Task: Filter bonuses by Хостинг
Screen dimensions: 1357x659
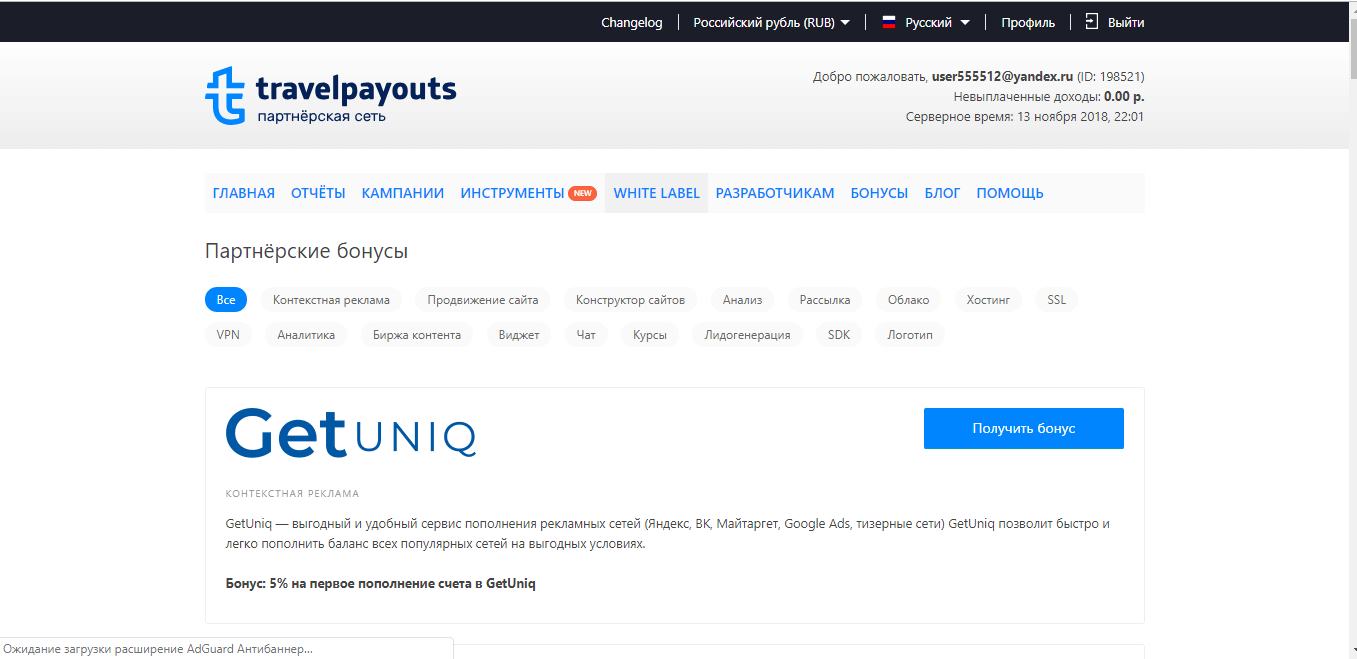Action: point(988,300)
